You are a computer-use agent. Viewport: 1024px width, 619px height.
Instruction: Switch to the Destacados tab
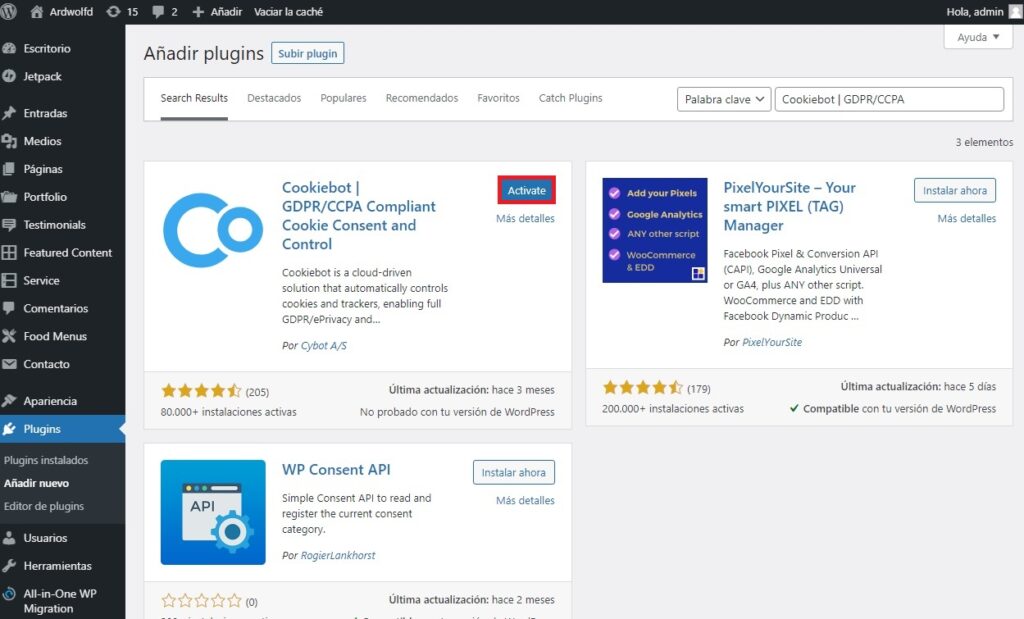tap(274, 98)
